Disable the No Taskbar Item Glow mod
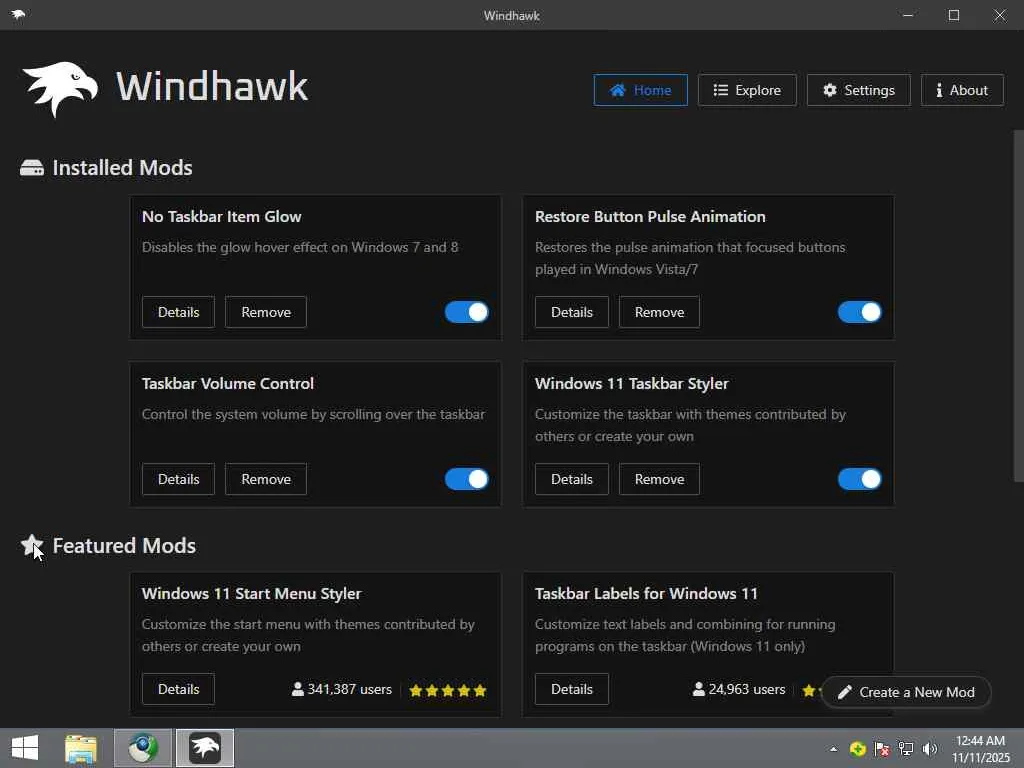1024x768 pixels. 466,312
